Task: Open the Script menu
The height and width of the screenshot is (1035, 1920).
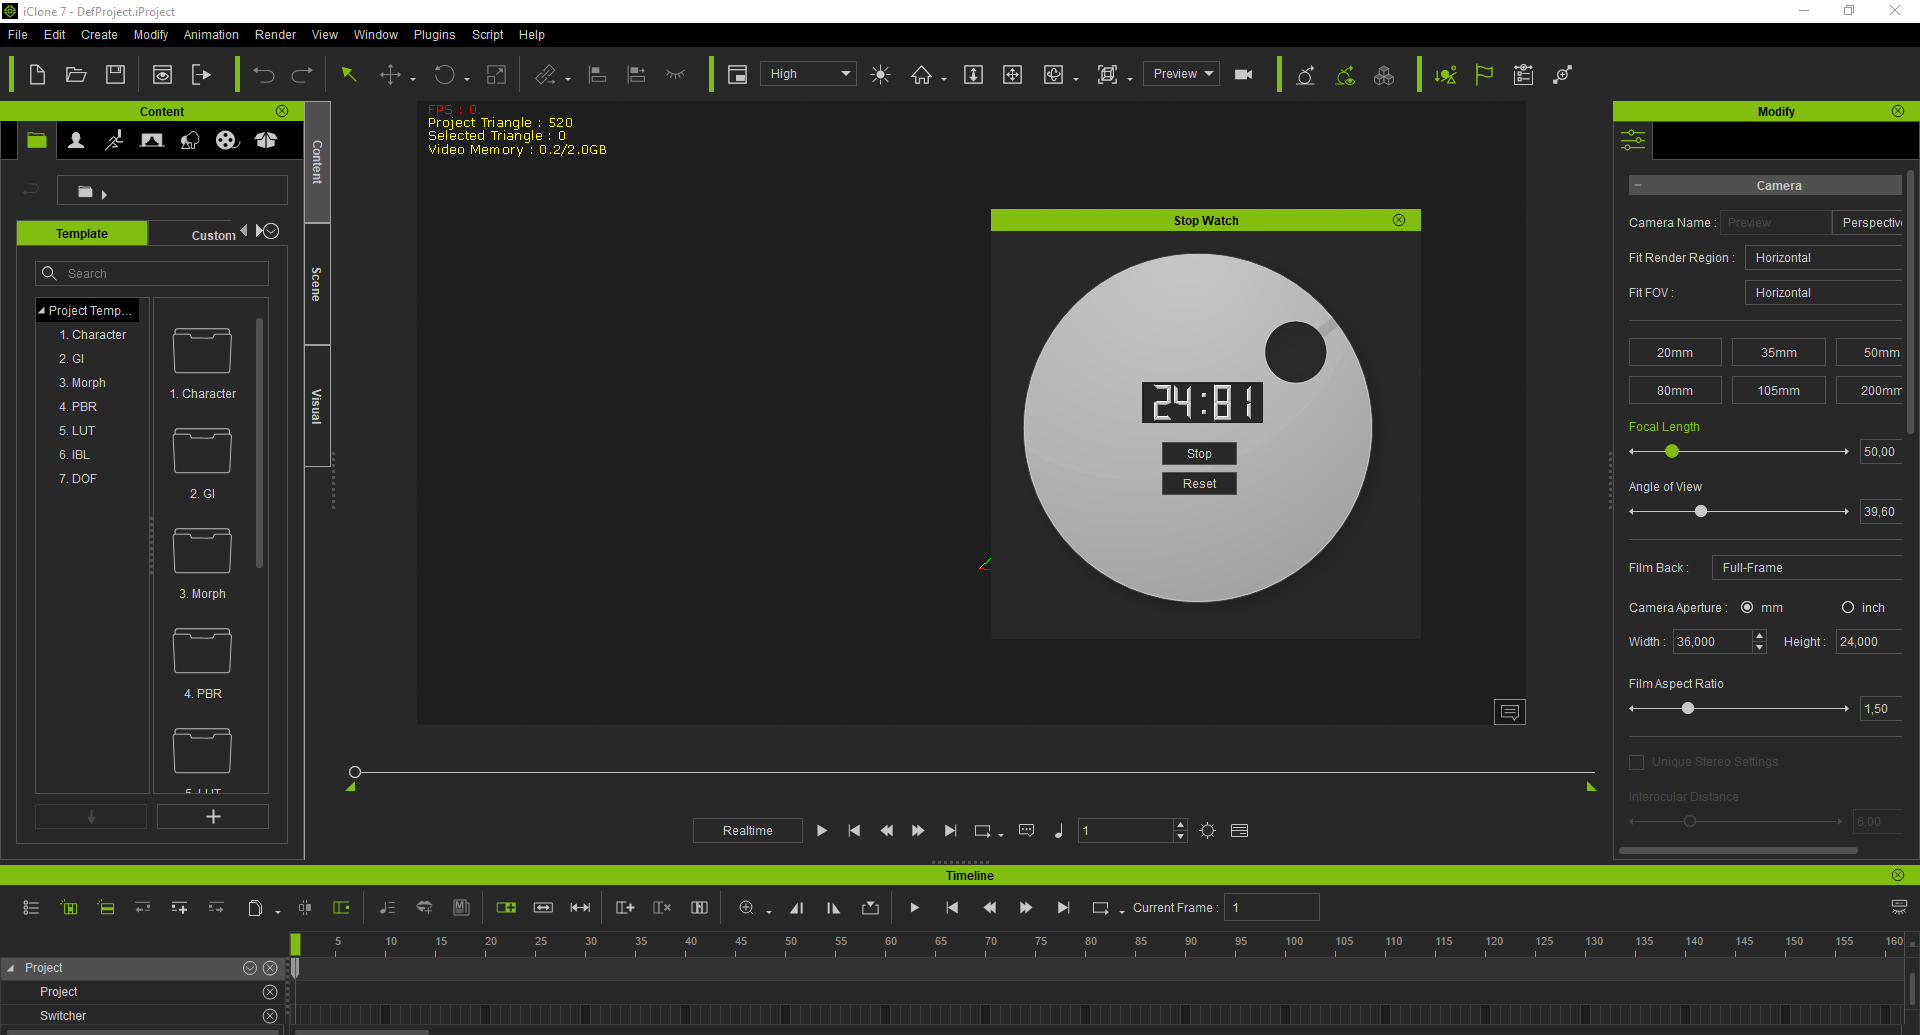Action: click(487, 35)
